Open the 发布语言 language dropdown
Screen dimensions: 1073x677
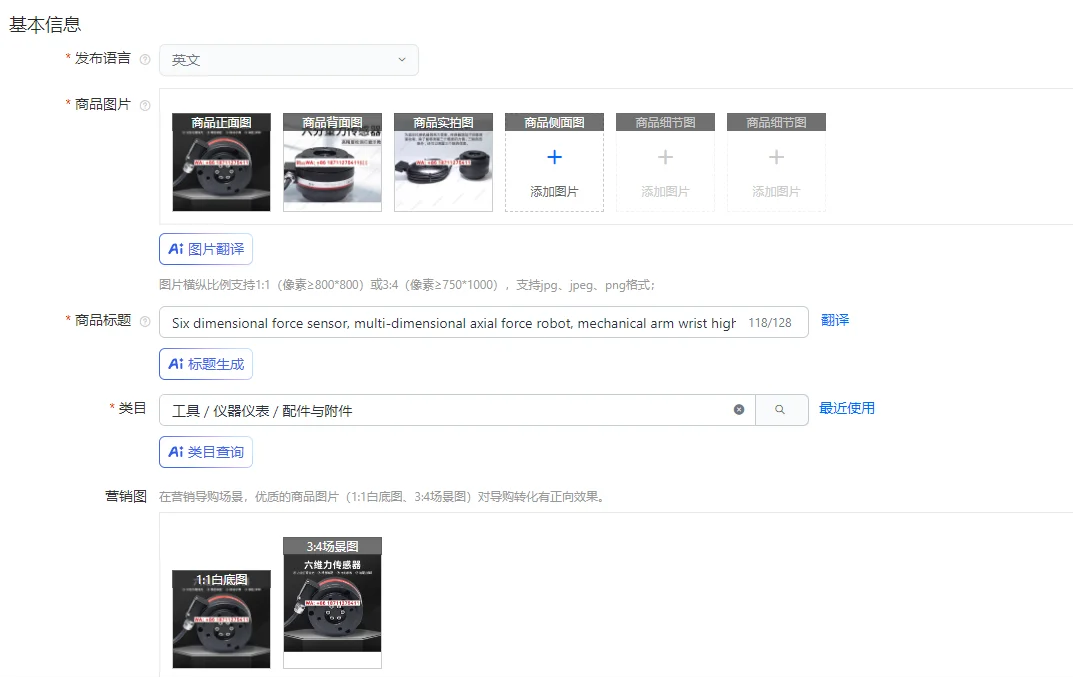[x=289, y=60]
